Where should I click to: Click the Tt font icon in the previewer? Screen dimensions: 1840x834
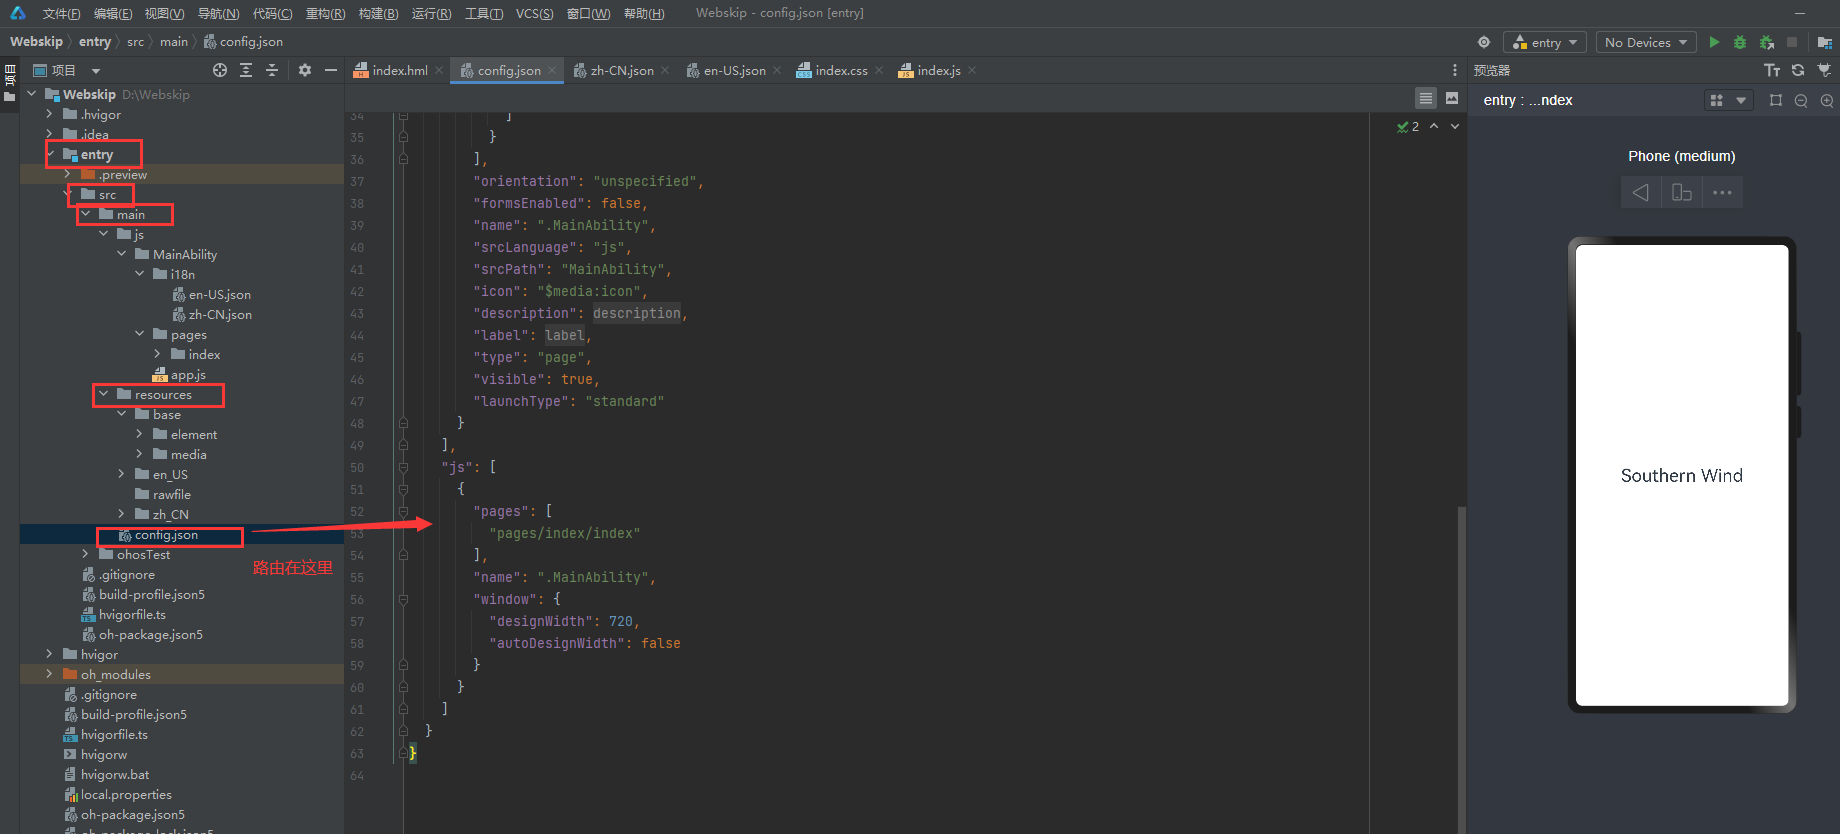click(1772, 70)
